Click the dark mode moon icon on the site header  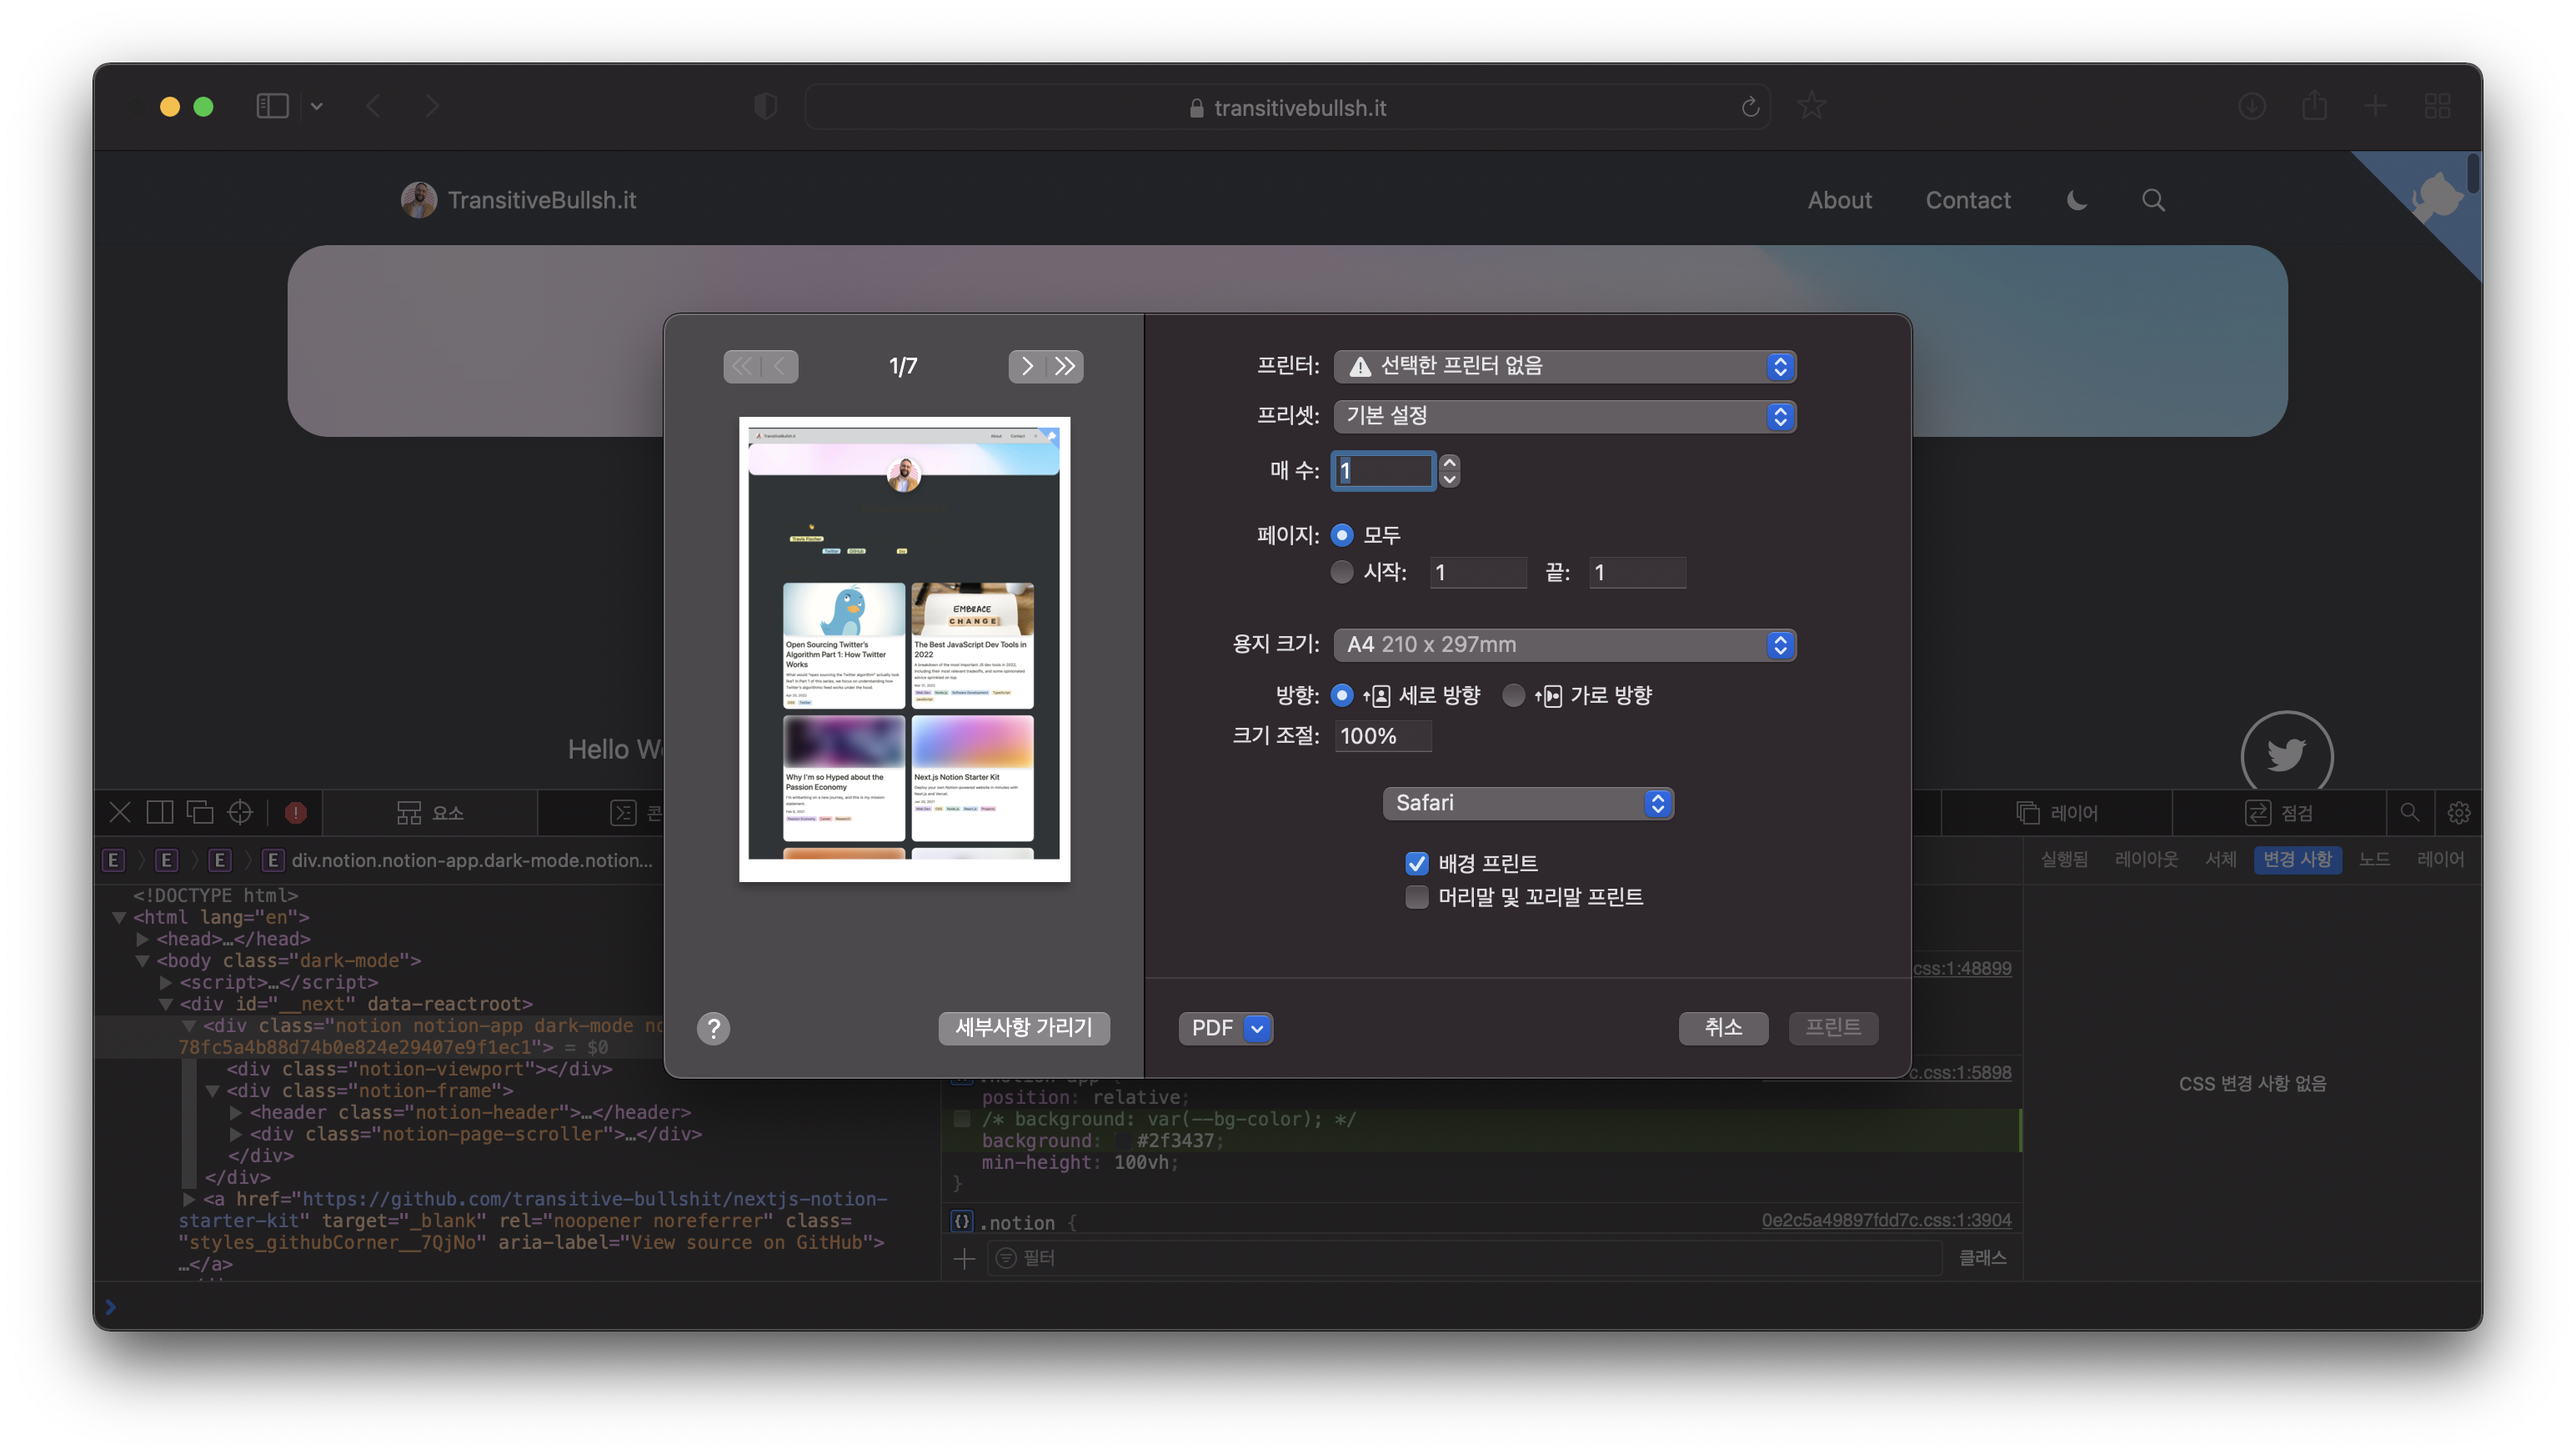click(2076, 200)
